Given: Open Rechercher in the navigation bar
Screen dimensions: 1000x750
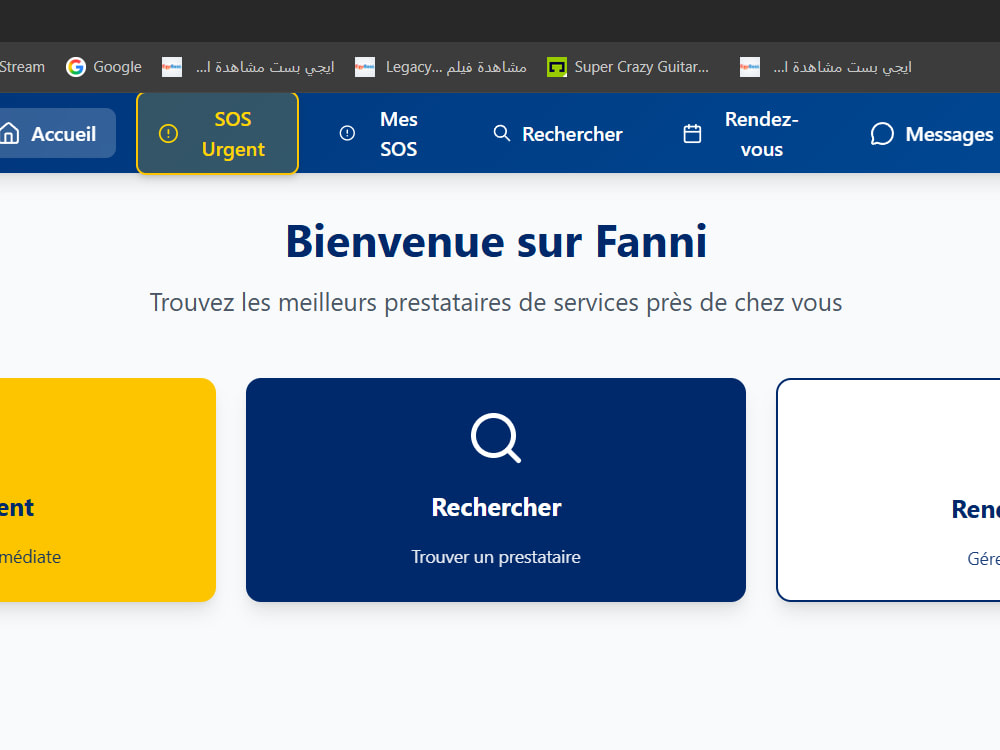Looking at the screenshot, I should (558, 133).
